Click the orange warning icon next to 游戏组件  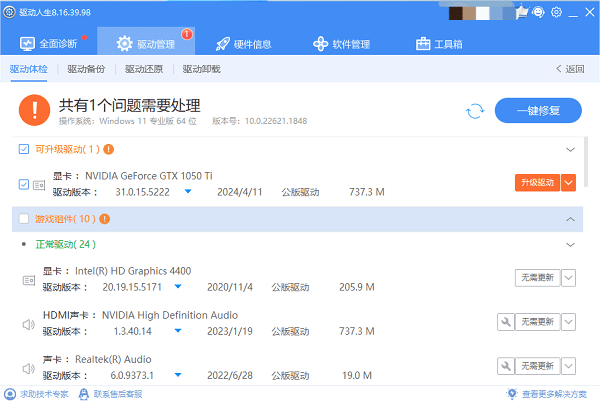pos(104,219)
